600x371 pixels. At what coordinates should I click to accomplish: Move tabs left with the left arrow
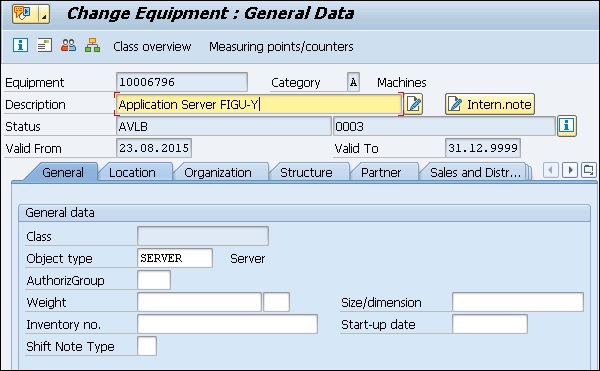coord(551,170)
